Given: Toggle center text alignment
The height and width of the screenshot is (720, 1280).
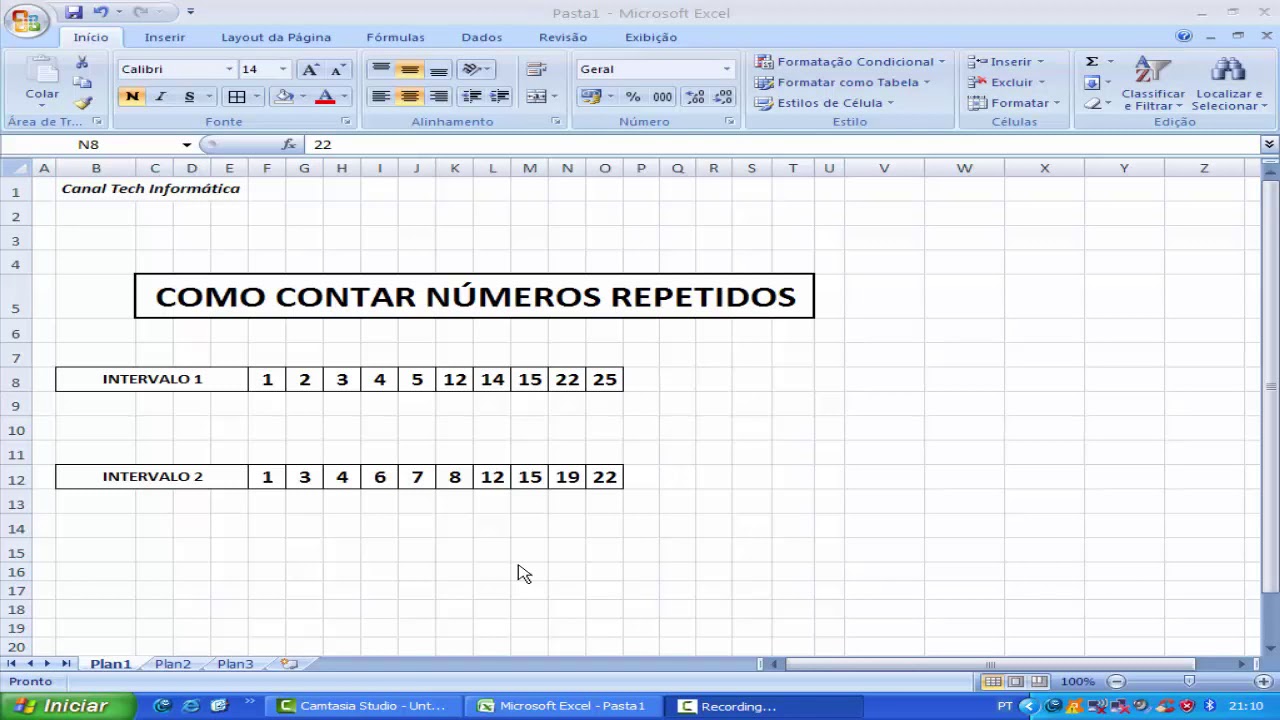Looking at the screenshot, I should 409,97.
